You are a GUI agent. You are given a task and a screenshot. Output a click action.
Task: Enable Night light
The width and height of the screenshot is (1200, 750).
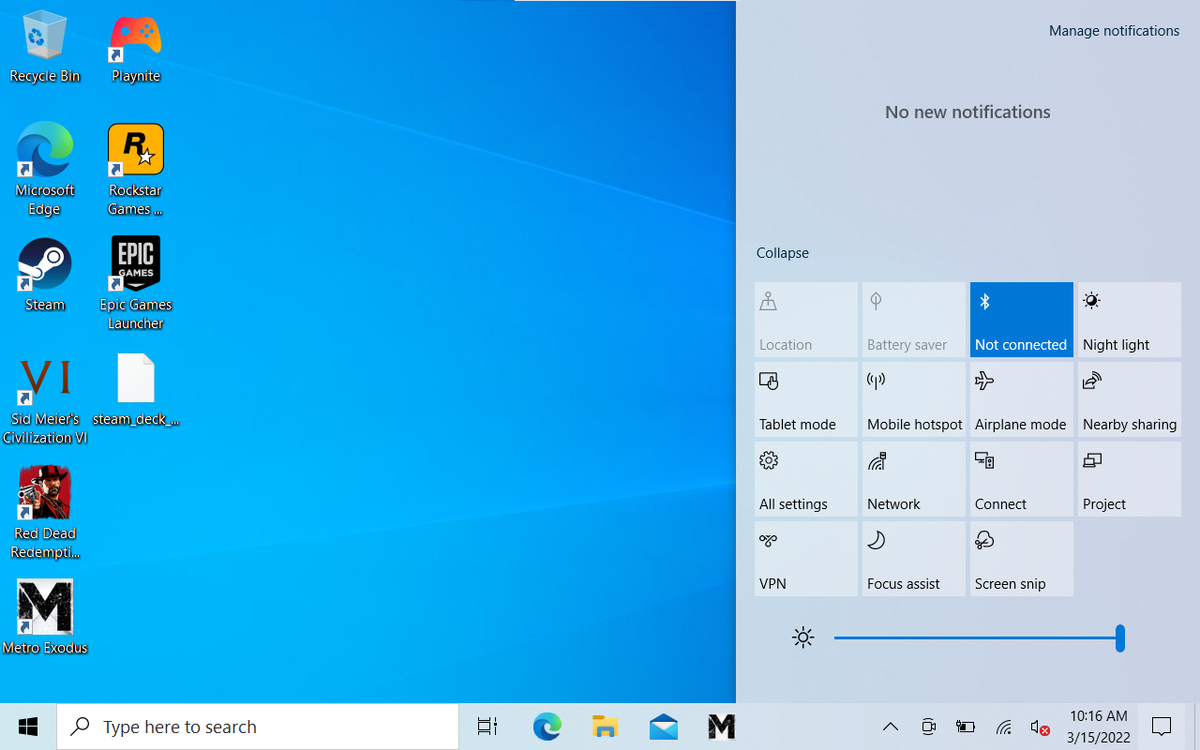click(x=1129, y=319)
